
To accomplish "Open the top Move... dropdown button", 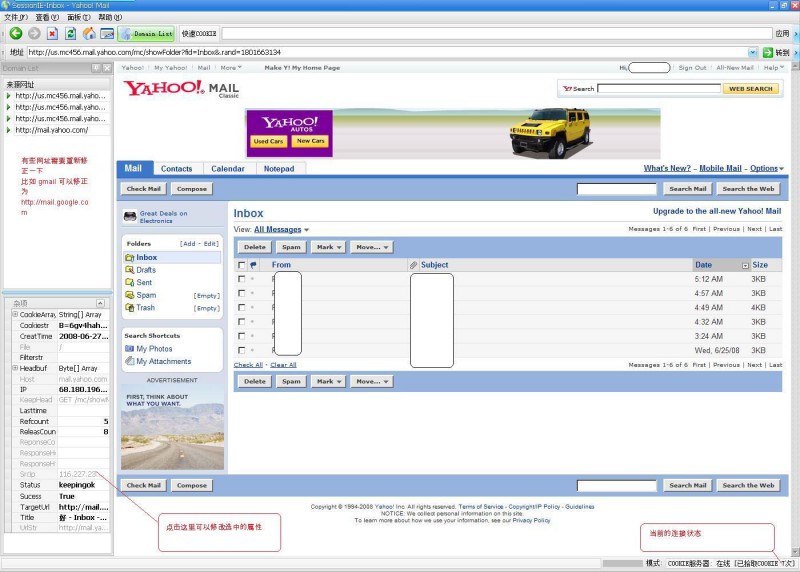I will click(x=372, y=247).
